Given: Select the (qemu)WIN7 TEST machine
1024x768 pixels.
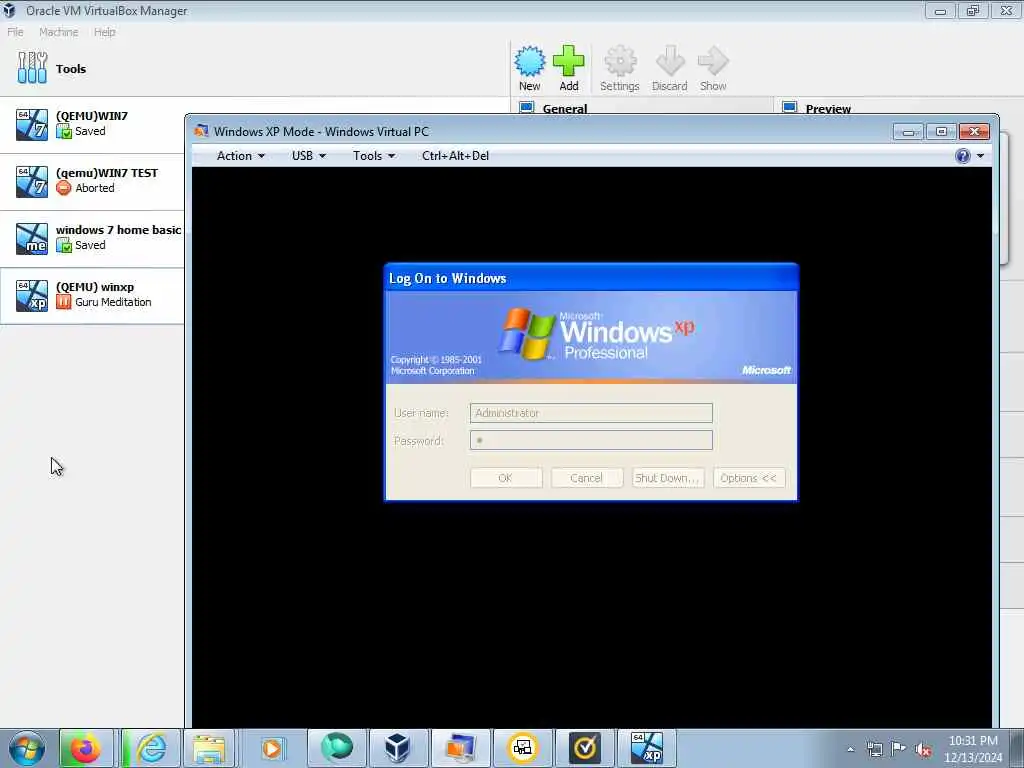Looking at the screenshot, I should 92,182.
